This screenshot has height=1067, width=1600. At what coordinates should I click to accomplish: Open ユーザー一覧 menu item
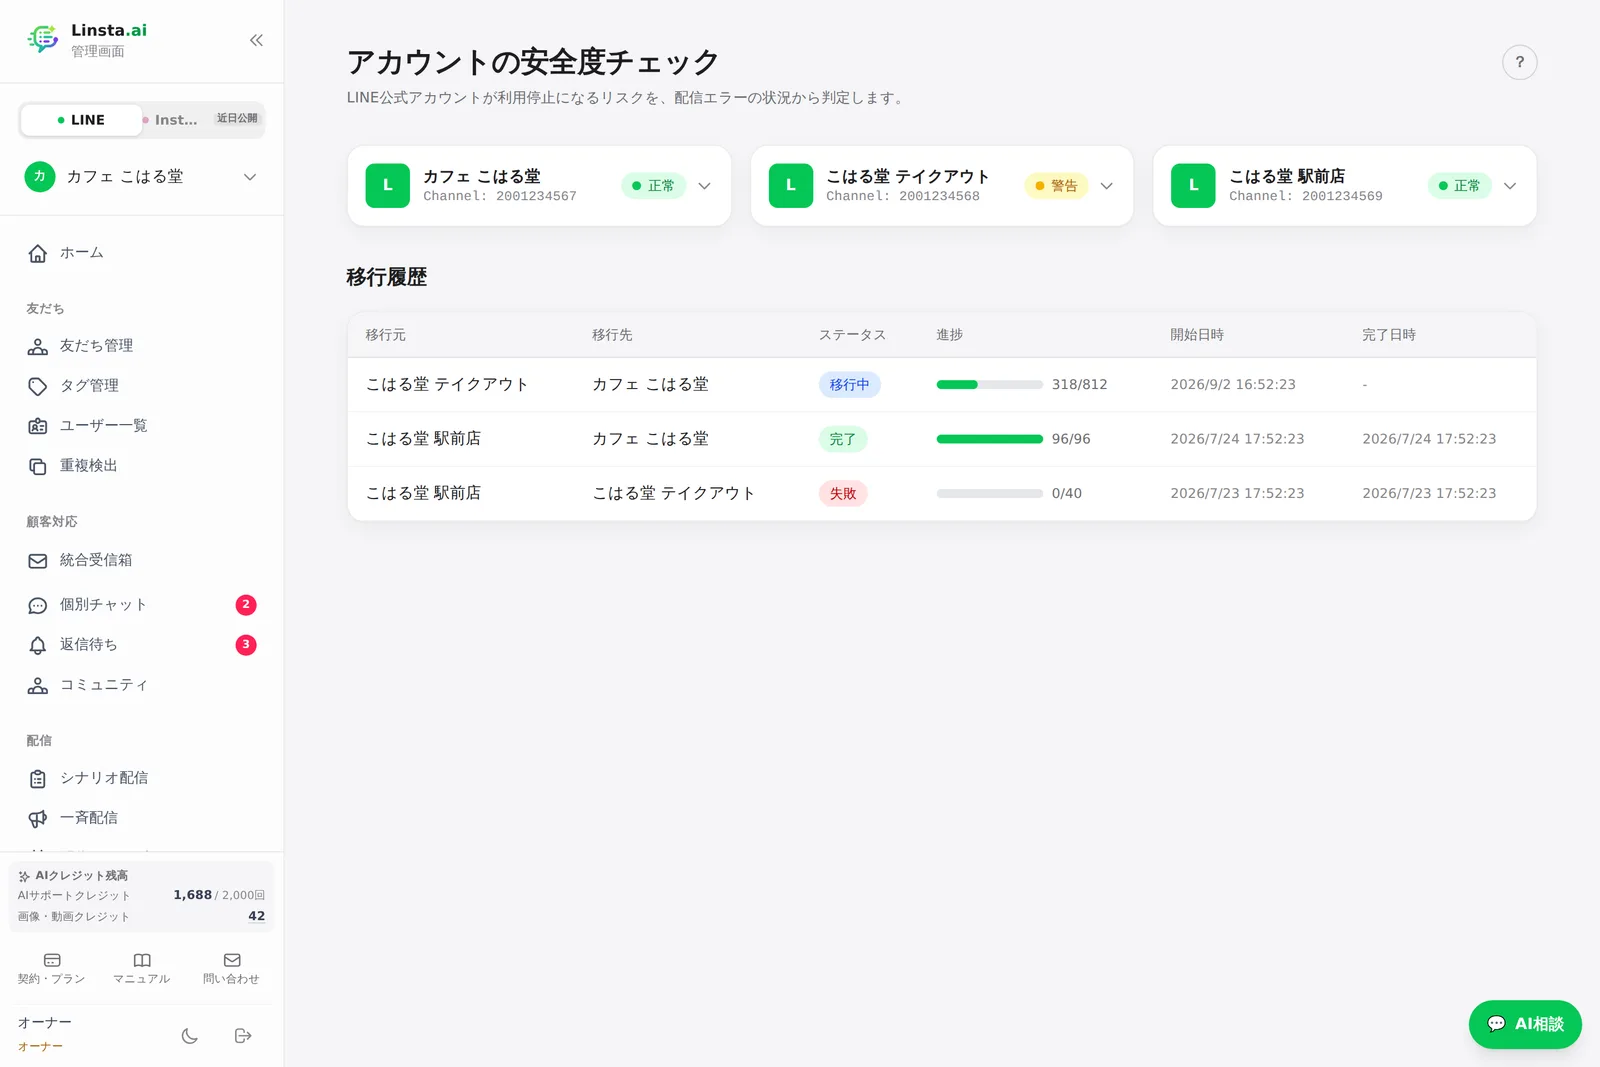coord(142,426)
